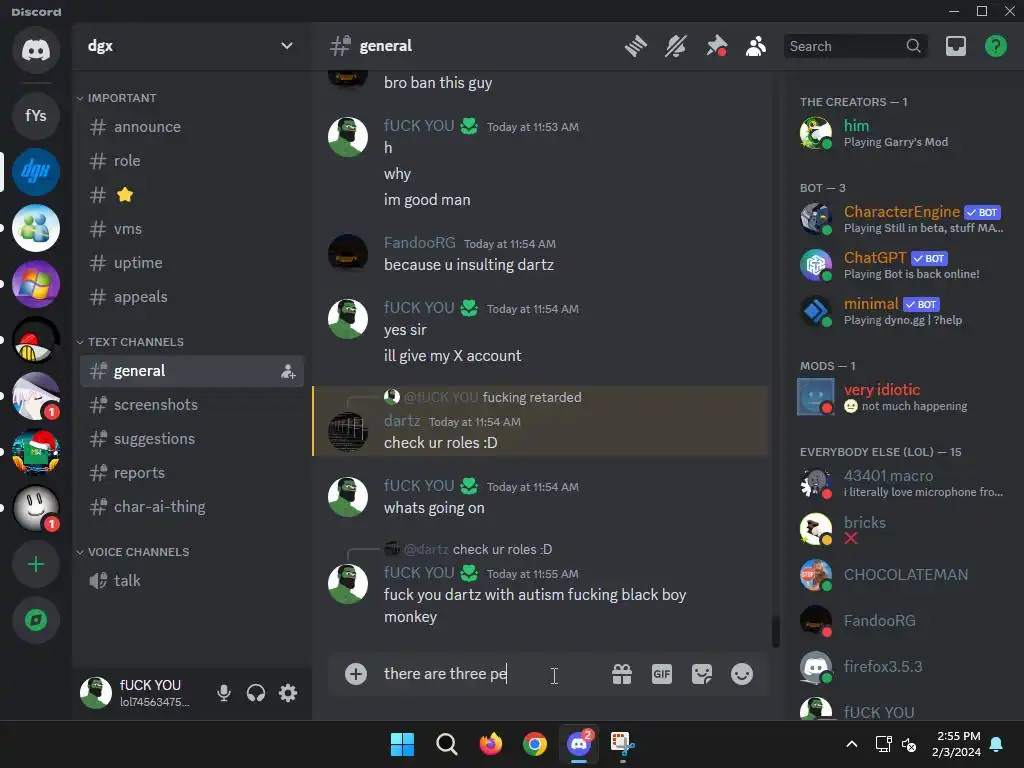This screenshot has width=1024, height=768.
Task: Launch Firefox from the taskbar
Action: pos(490,744)
